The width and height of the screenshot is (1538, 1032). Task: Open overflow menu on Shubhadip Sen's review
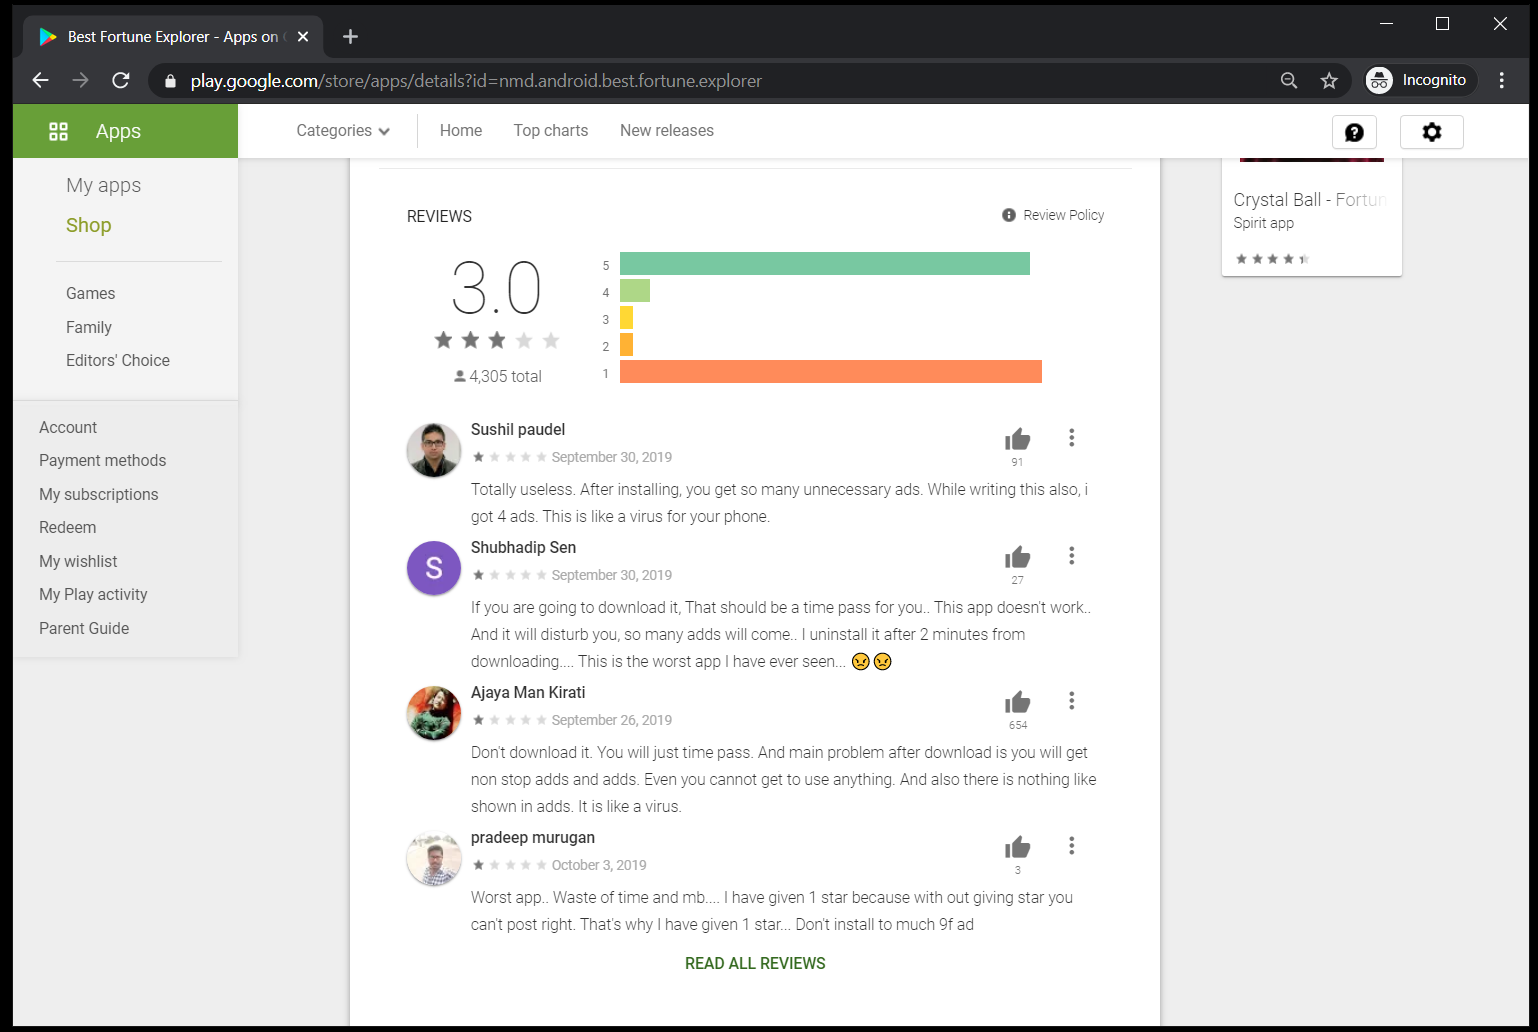pyautogui.click(x=1071, y=555)
